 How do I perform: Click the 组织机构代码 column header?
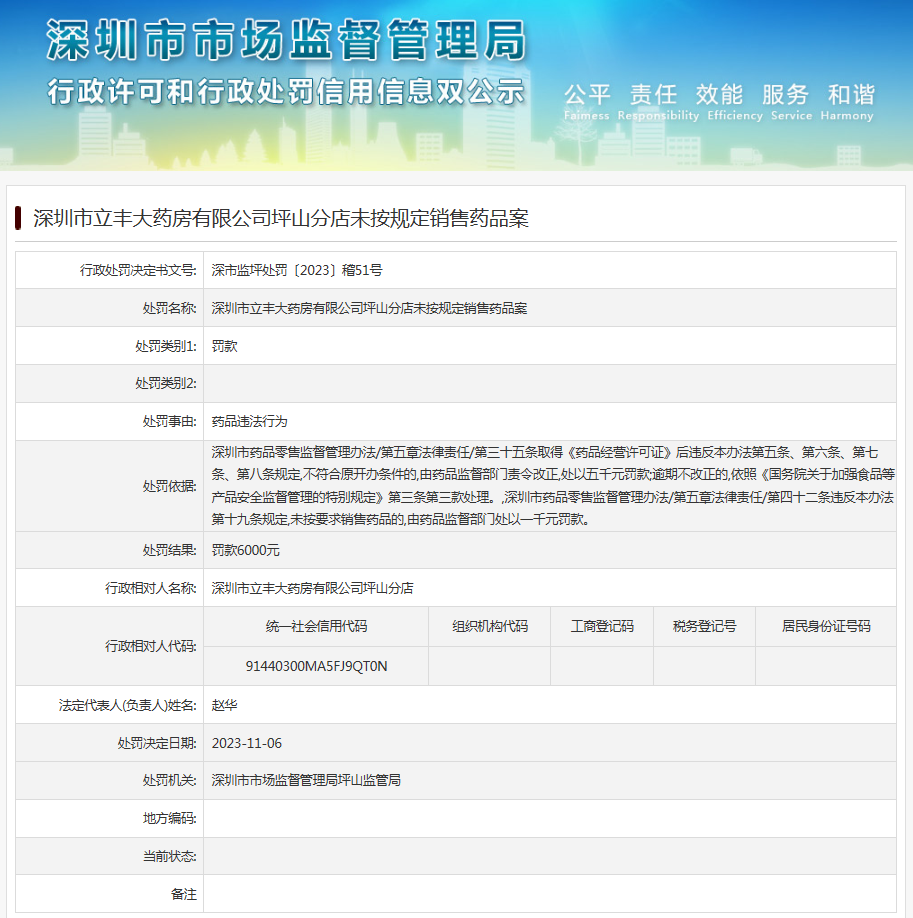click(490, 626)
